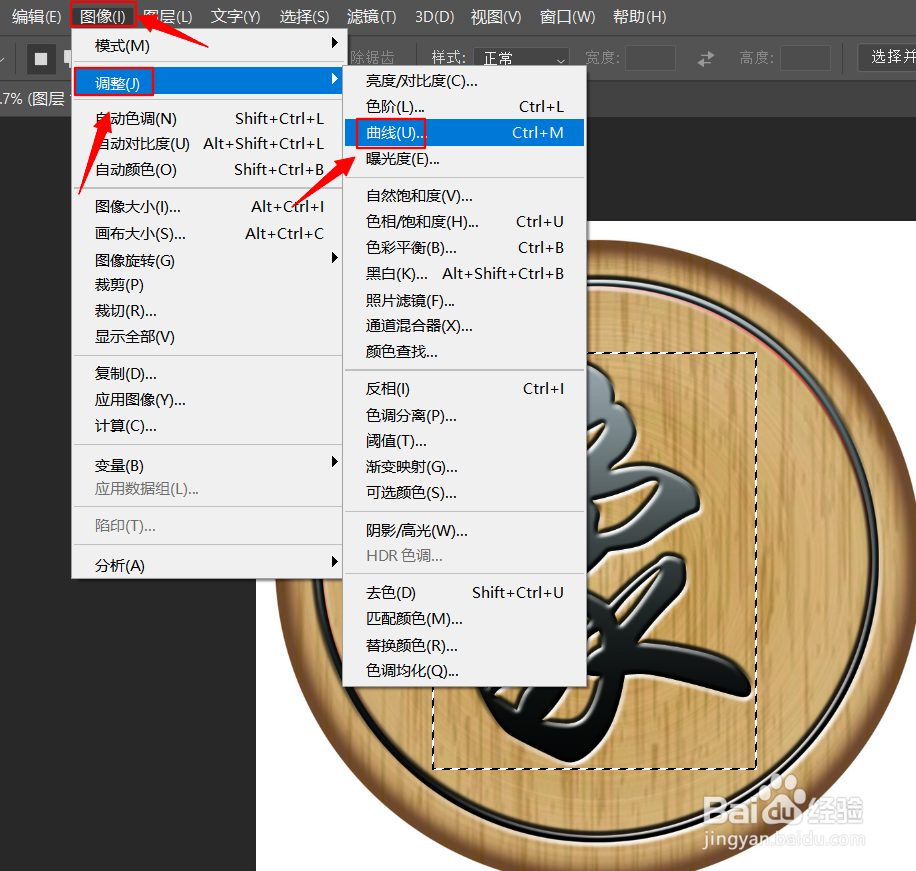The width and height of the screenshot is (916, 871).
Task: Open 通道混合器(X)... adjustment
Action: click(x=464, y=325)
